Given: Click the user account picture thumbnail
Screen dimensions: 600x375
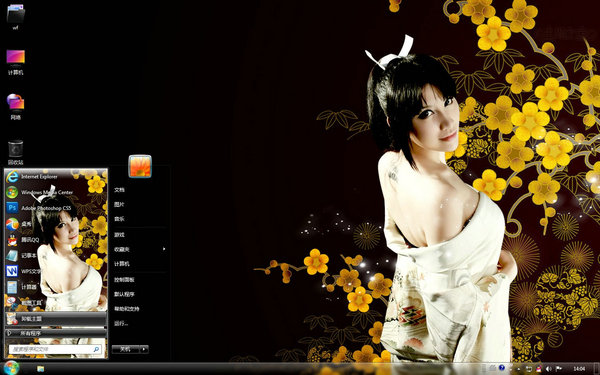Looking at the screenshot, I should point(140,166).
